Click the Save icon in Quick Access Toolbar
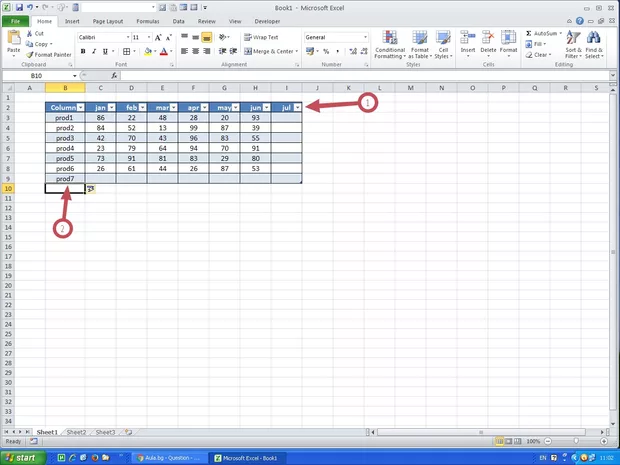 click(x=19, y=7)
